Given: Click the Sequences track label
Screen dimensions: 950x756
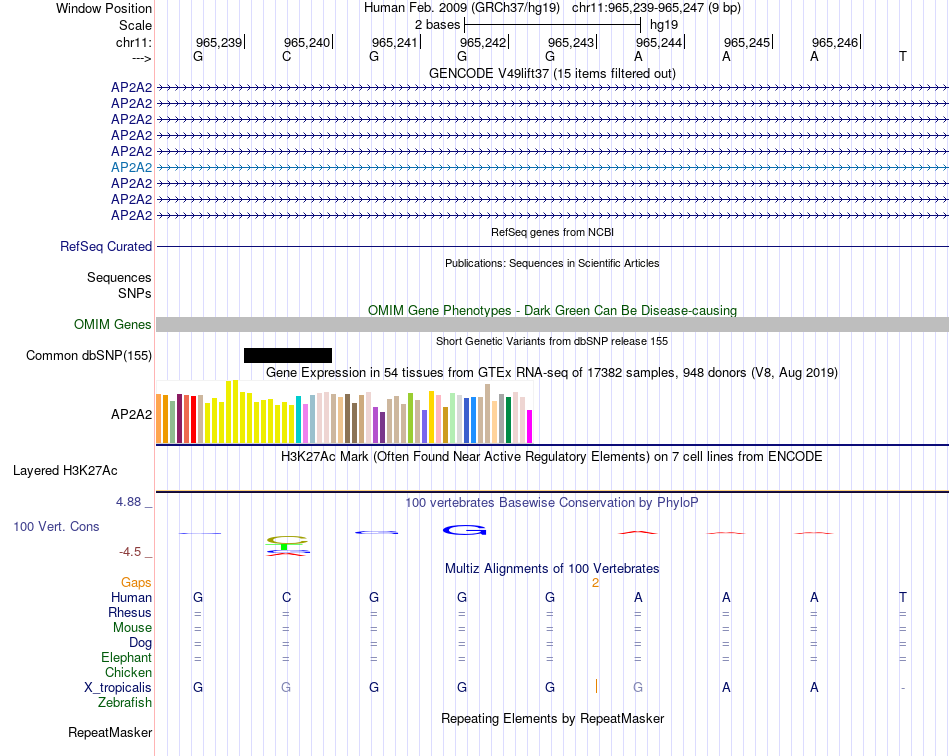Looking at the screenshot, I should [119, 277].
